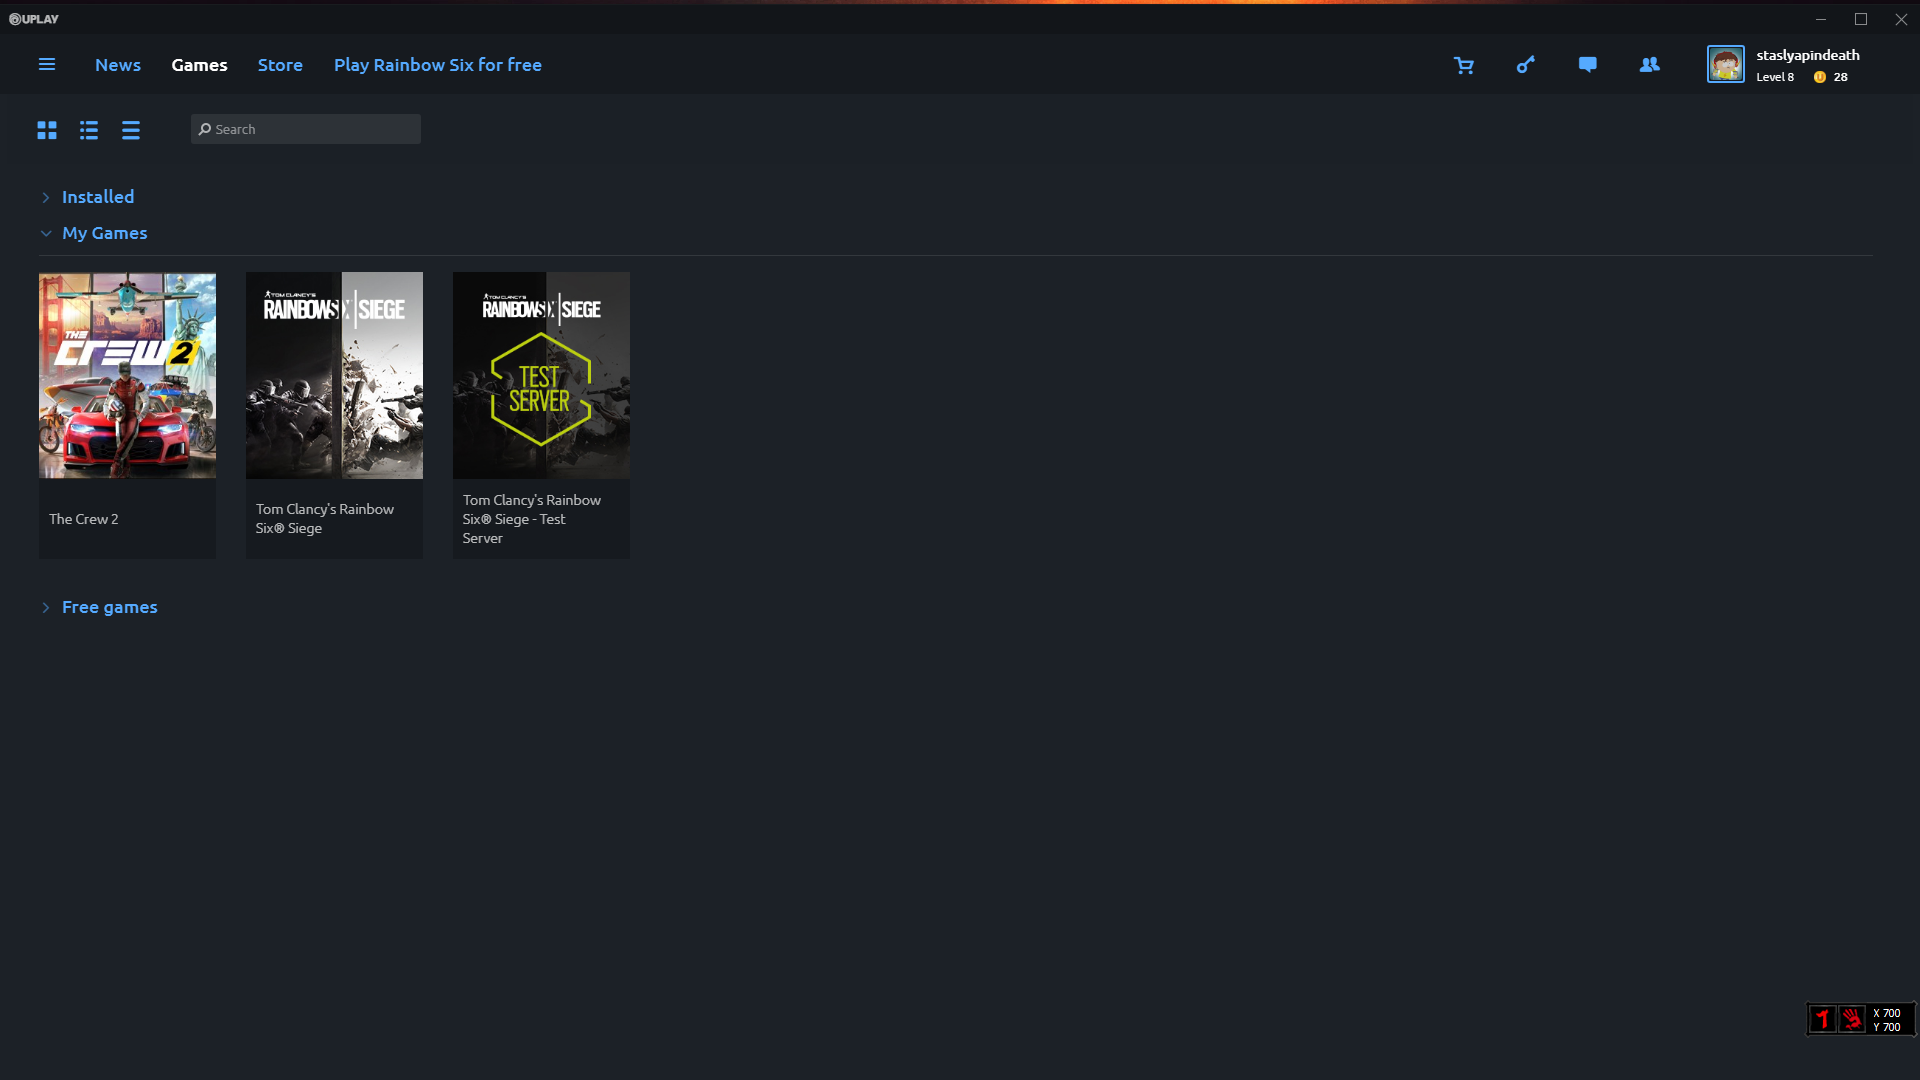Screen dimensions: 1920x1080
Task: Click the key activation icon
Action: 1526,65
